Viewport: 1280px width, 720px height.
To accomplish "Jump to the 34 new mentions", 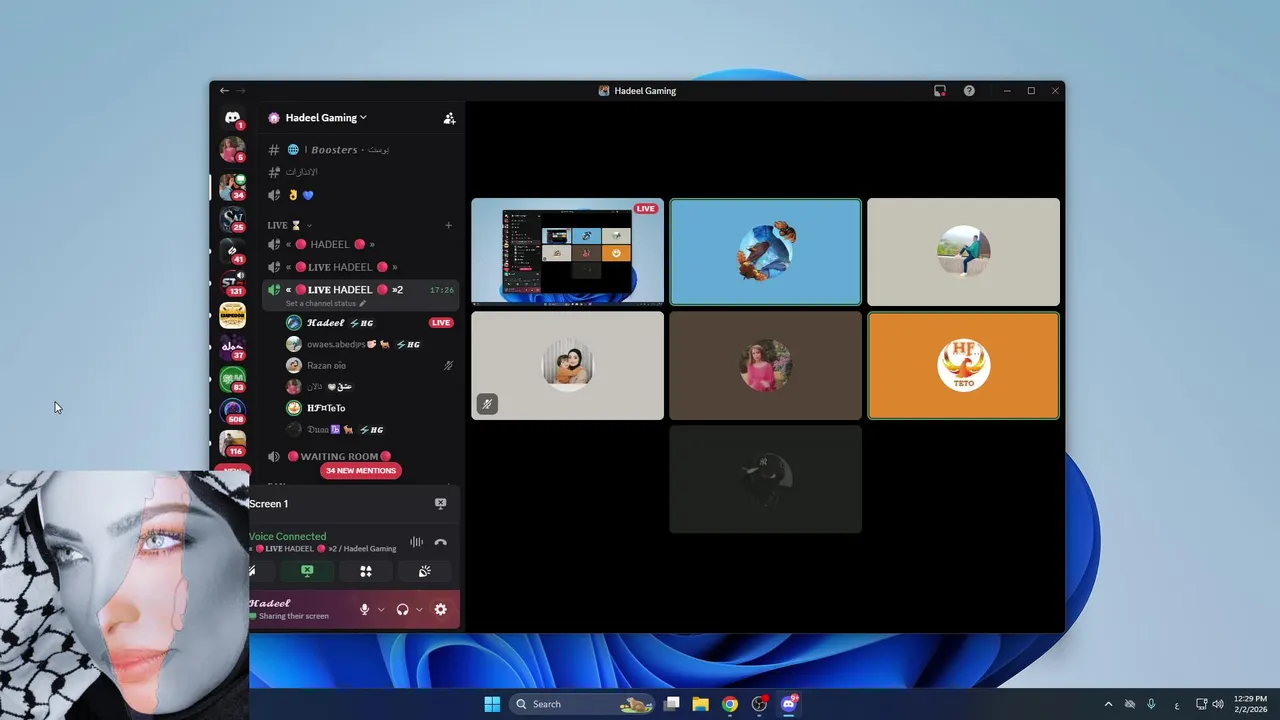I will coord(361,471).
